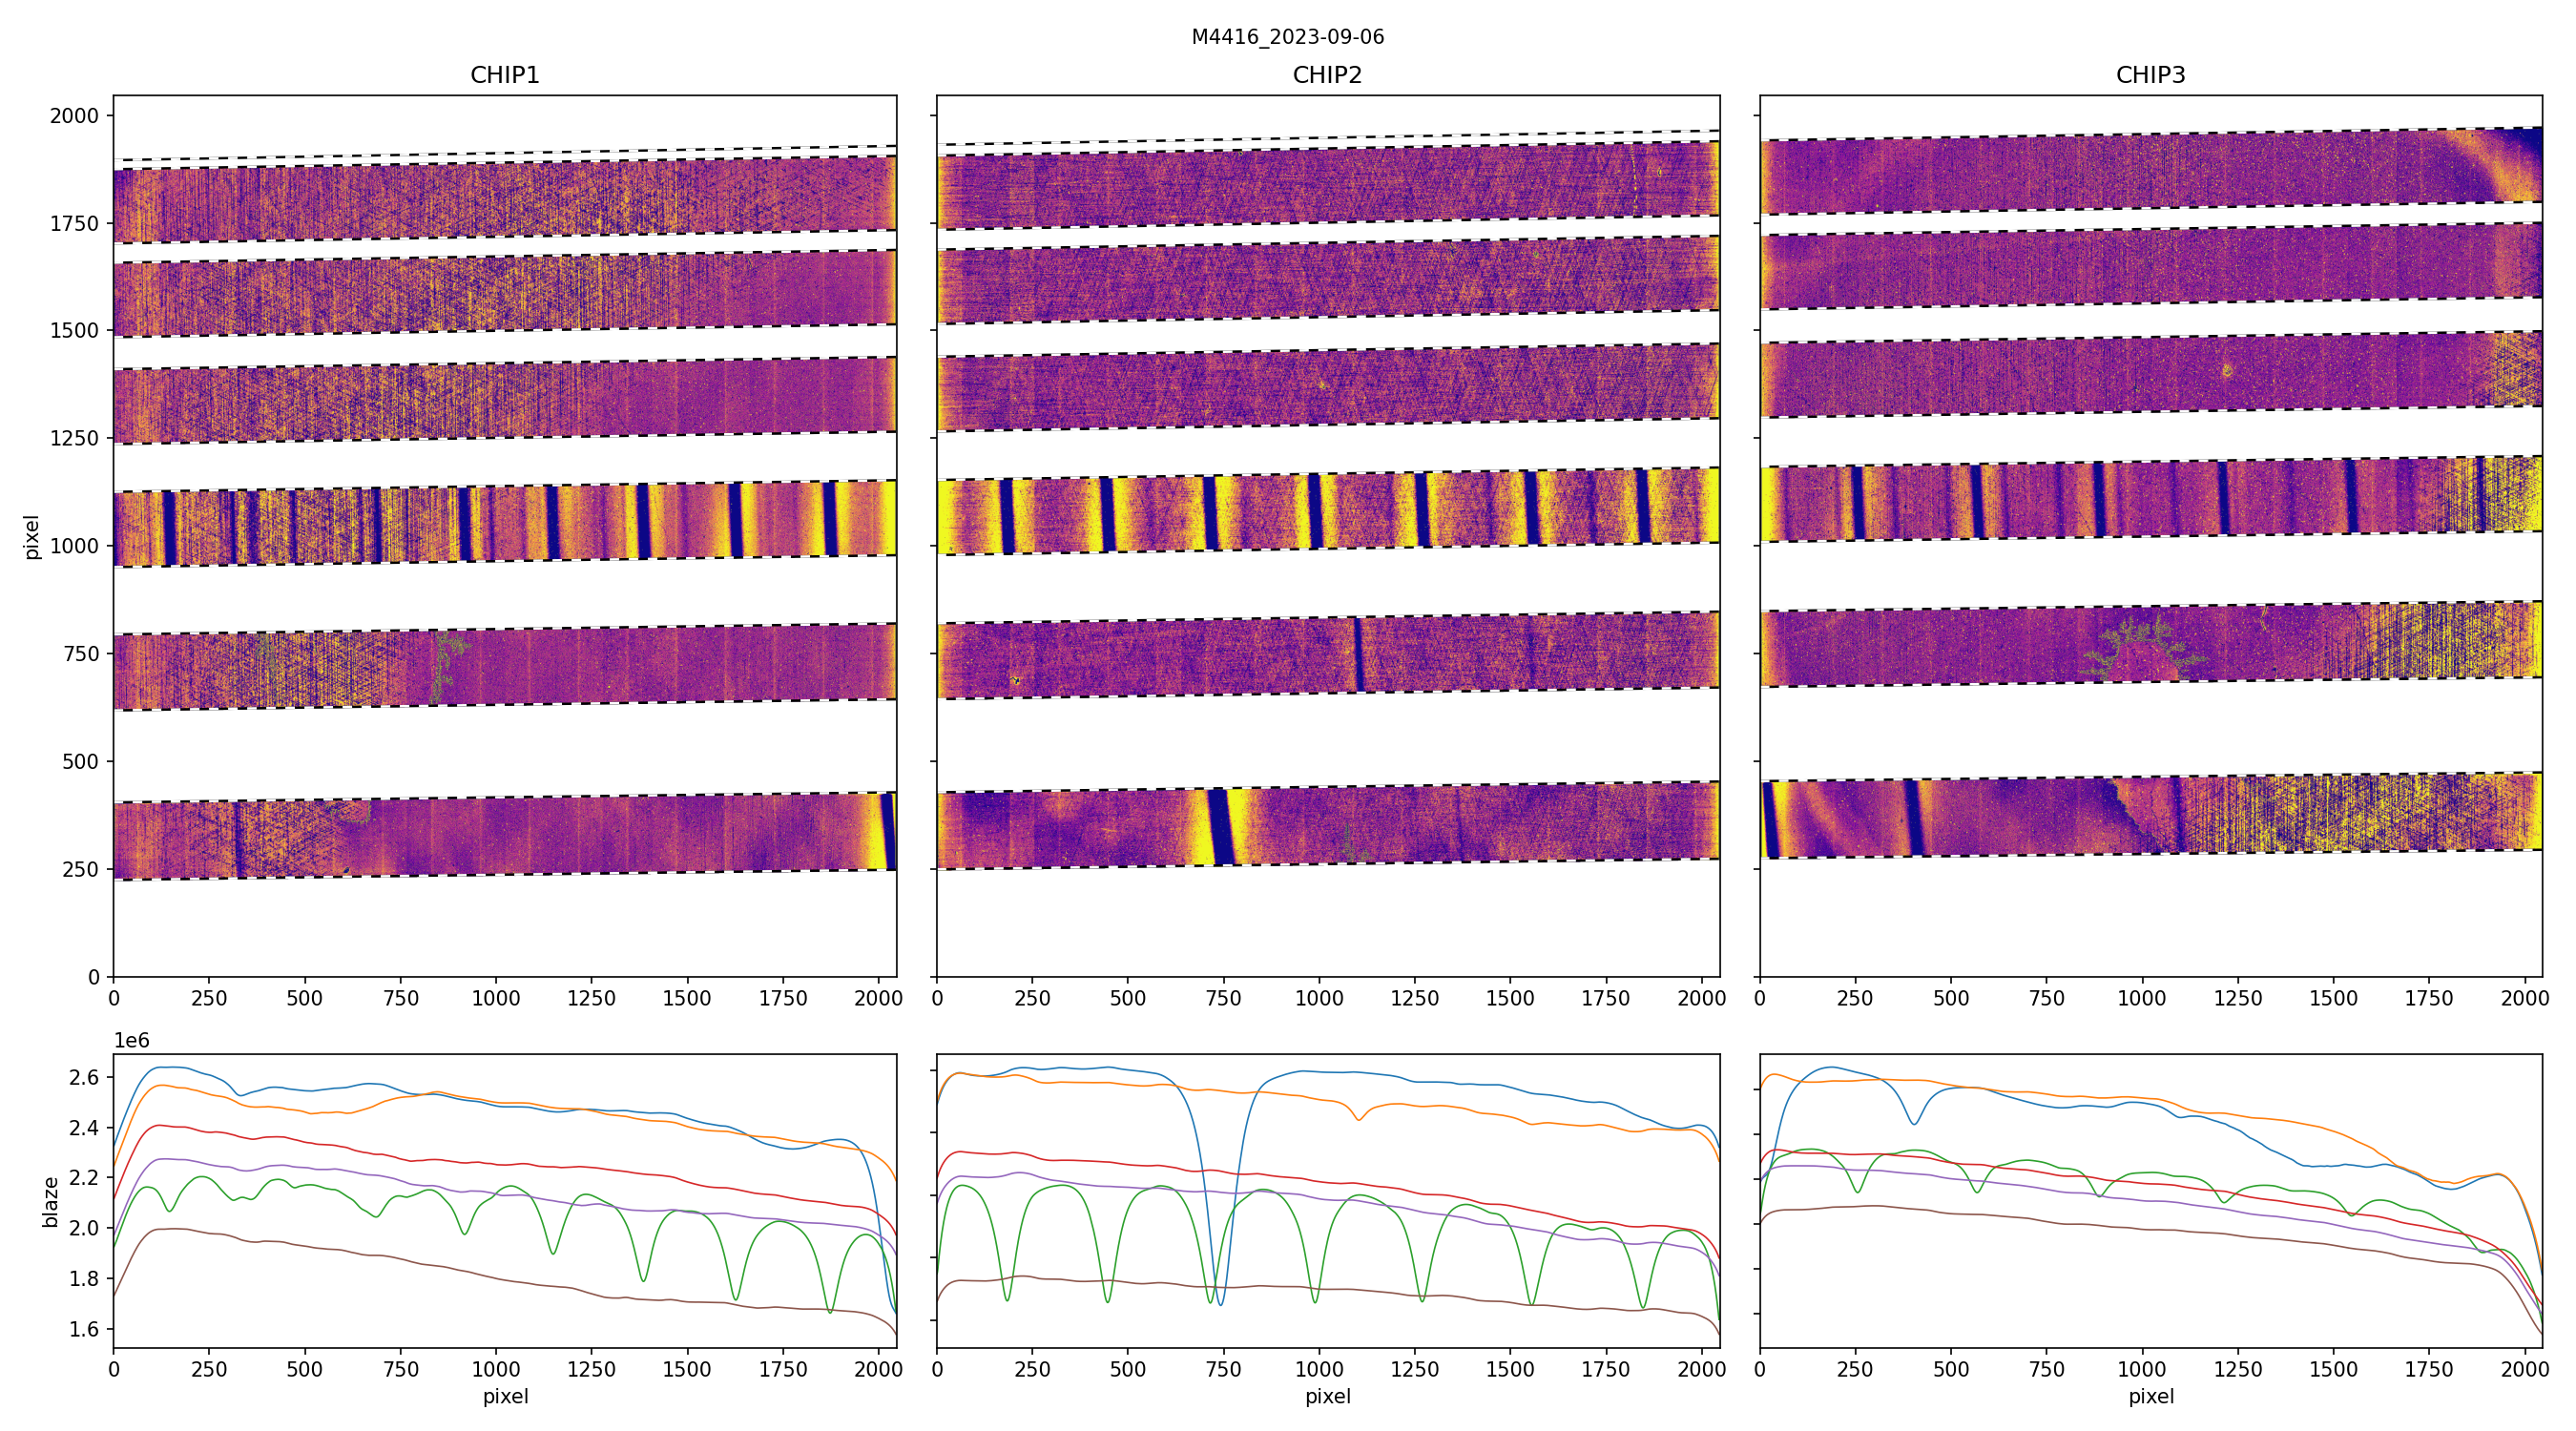This screenshot has height=1431, width=2576.
Task: Click the topmost spectral order band in CHIP1
Action: pyautogui.click(x=504, y=200)
